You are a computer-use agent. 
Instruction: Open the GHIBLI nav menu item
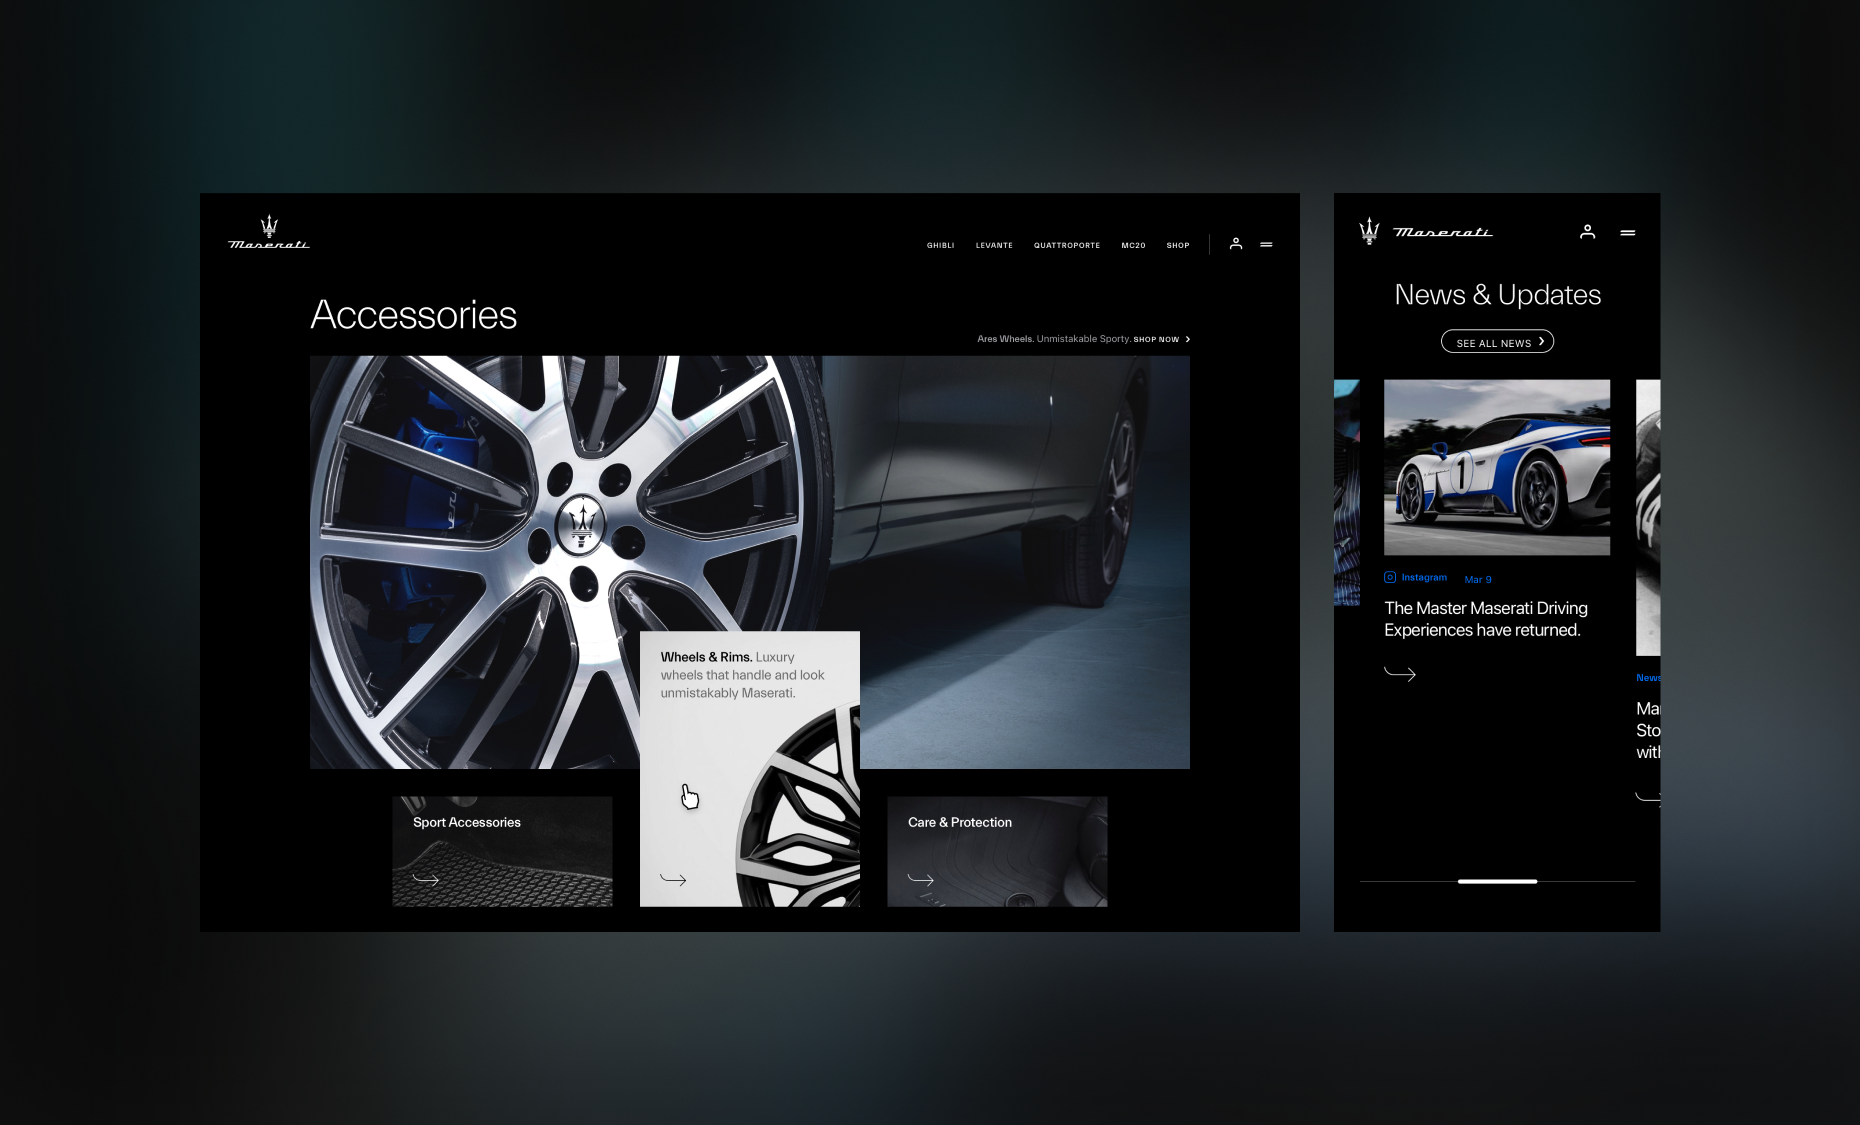coord(940,245)
